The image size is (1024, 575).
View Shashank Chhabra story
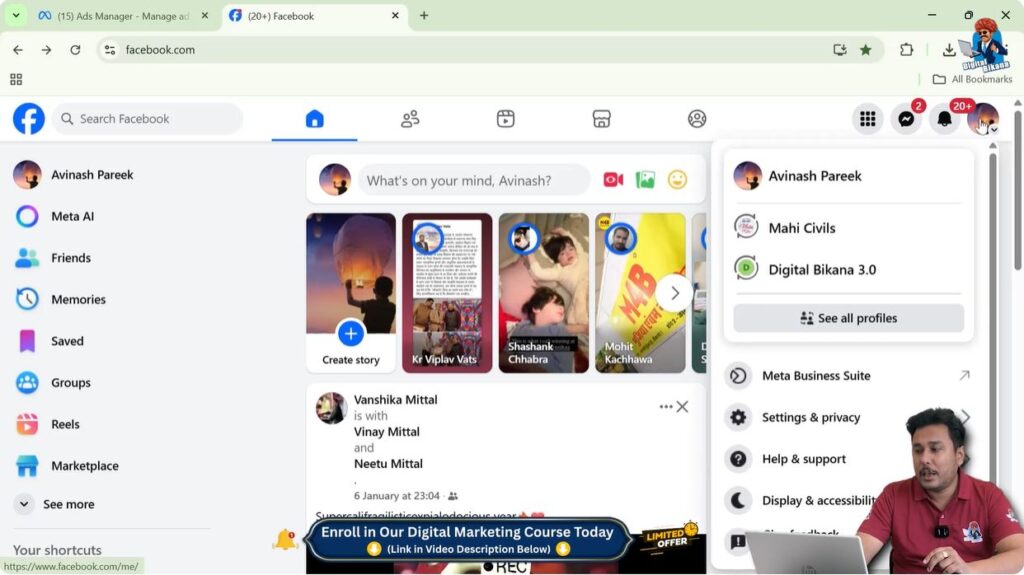click(x=543, y=293)
